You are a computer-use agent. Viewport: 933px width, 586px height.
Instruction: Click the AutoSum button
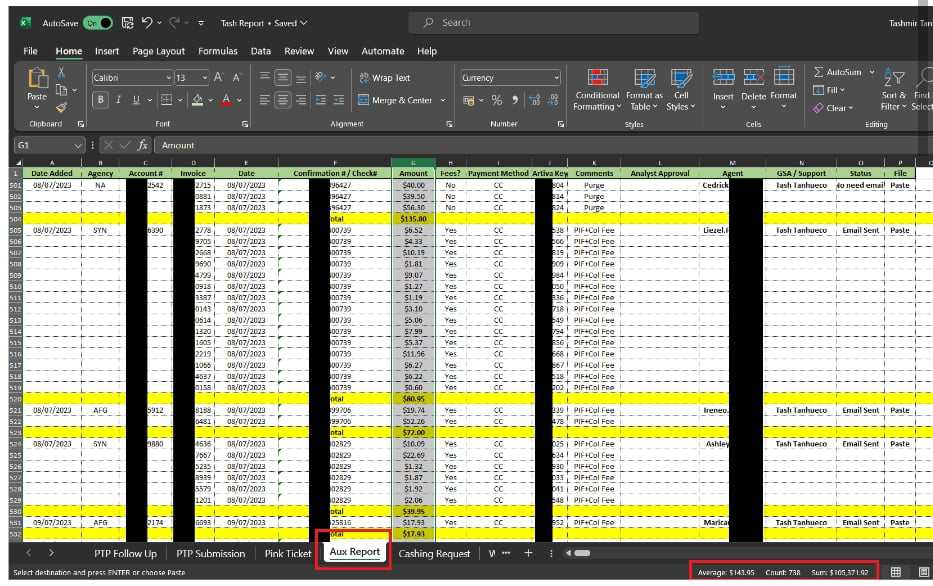click(837, 72)
